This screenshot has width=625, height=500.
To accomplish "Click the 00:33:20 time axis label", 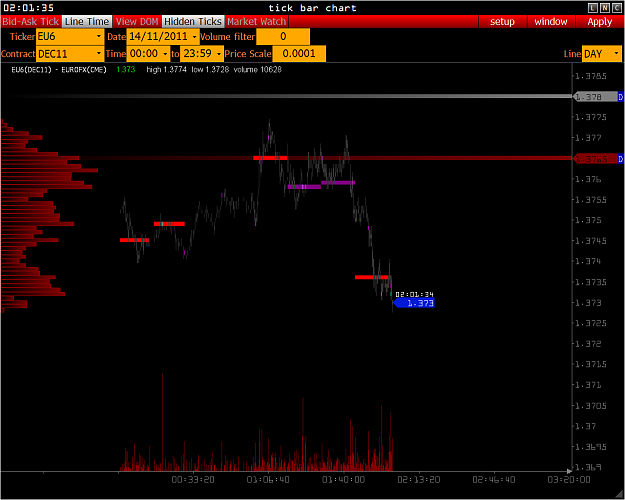I will [193, 480].
